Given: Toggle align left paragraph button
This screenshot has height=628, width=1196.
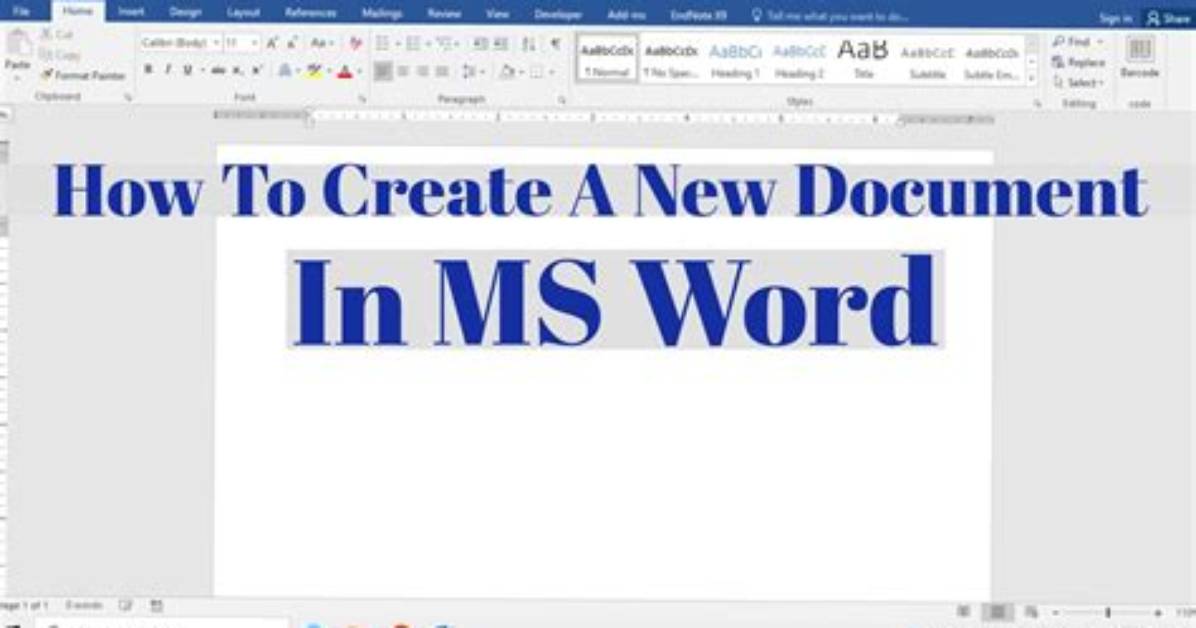Looking at the screenshot, I should pos(383,72).
